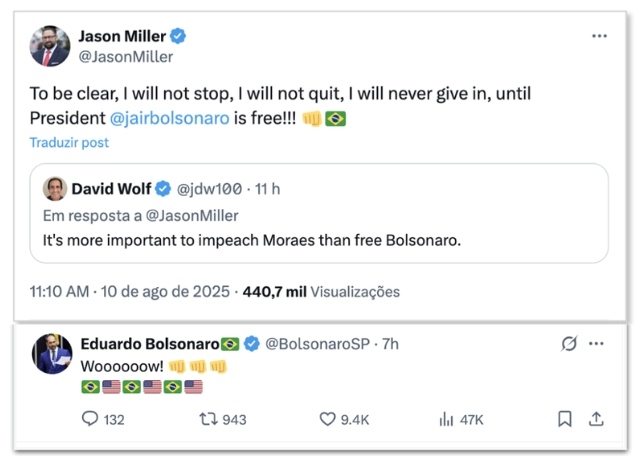This screenshot has width=639, height=465.
Task: Open the more options menu on Eduardo's reply
Action: point(598,344)
